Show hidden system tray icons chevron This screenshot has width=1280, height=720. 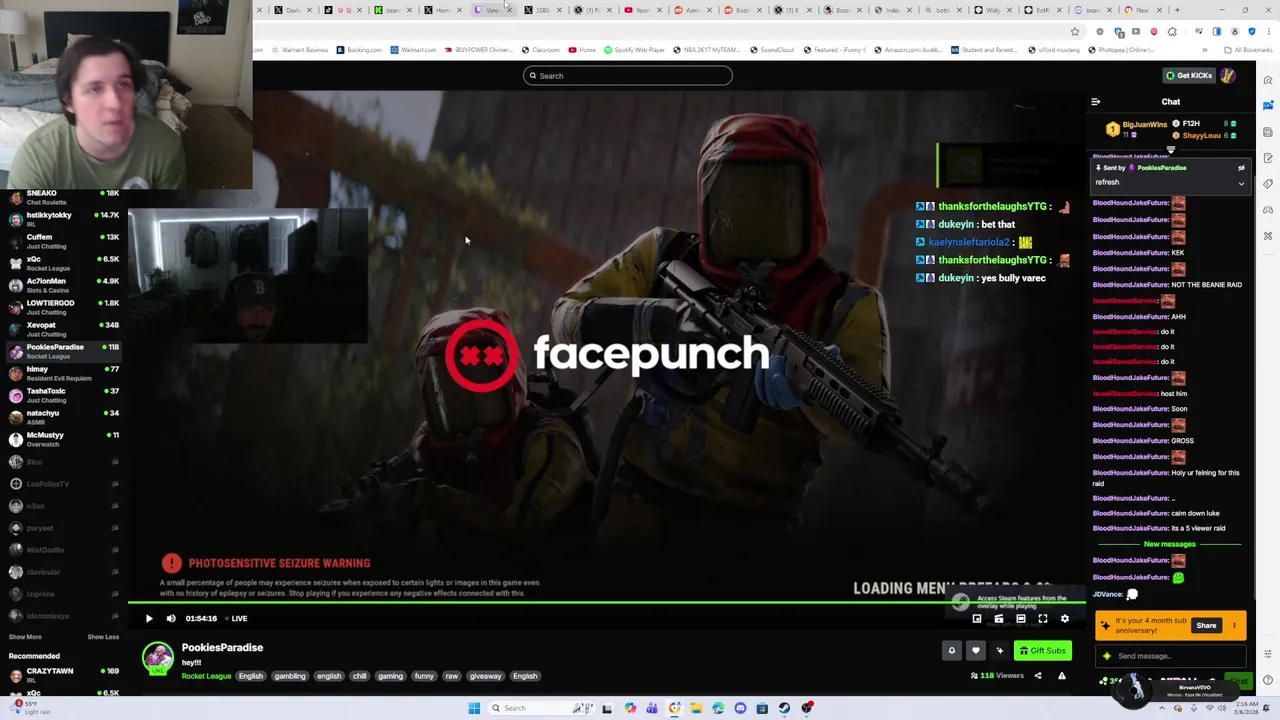coord(1162,708)
